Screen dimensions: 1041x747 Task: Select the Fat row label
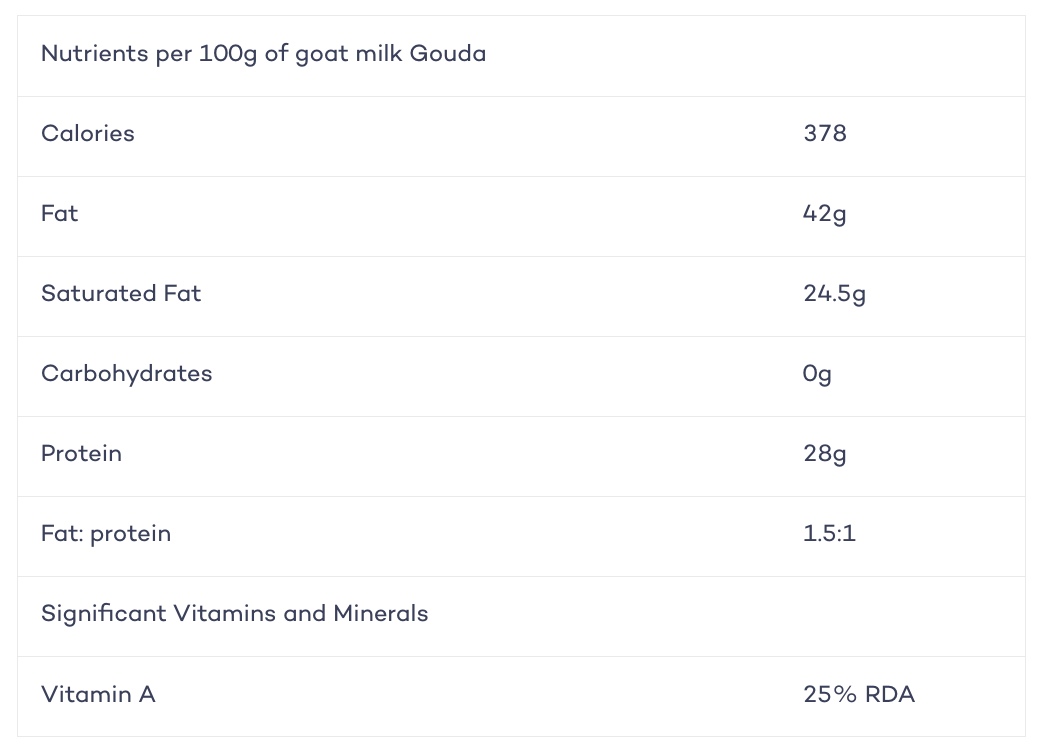point(60,214)
